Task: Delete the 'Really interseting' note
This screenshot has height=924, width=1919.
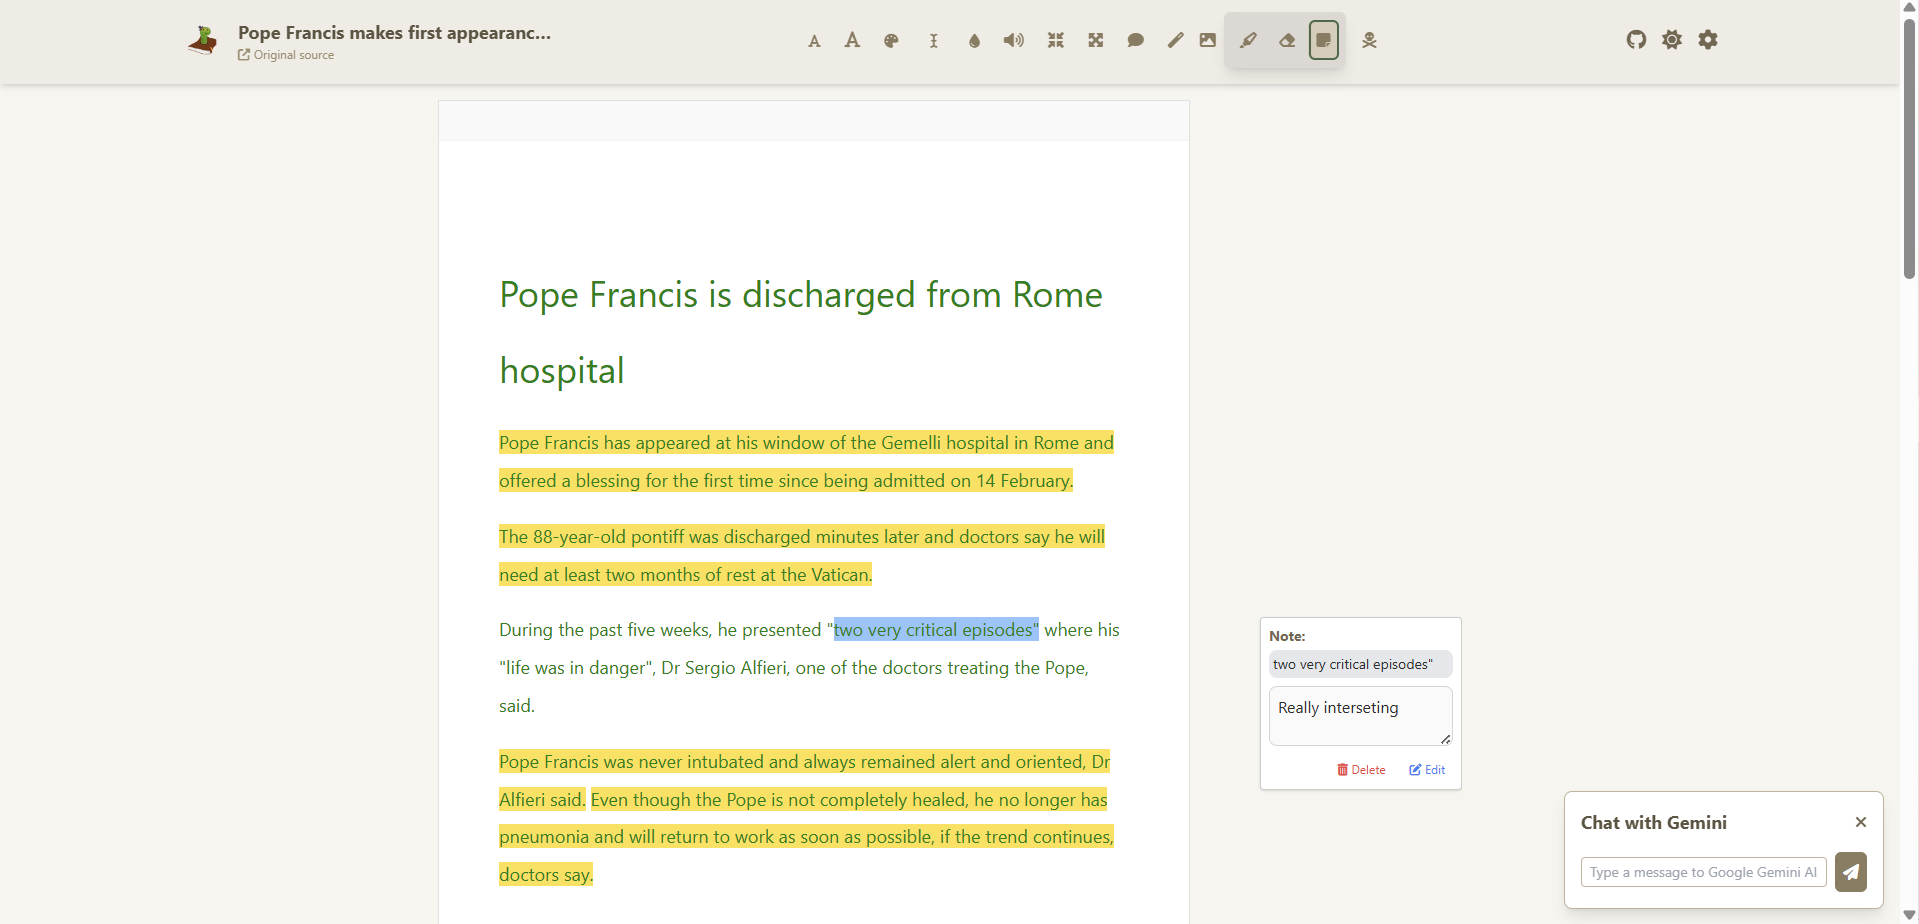Action: 1361,770
